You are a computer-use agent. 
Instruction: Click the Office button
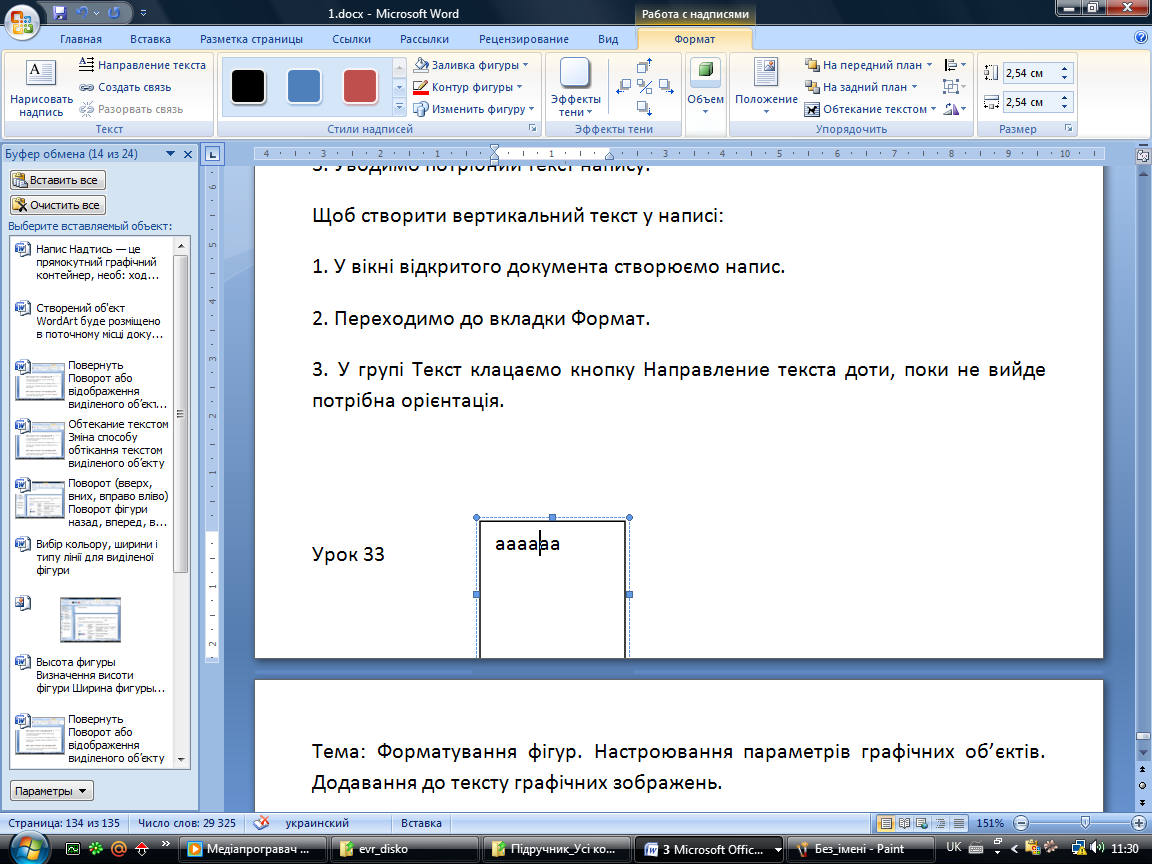pos(21,21)
